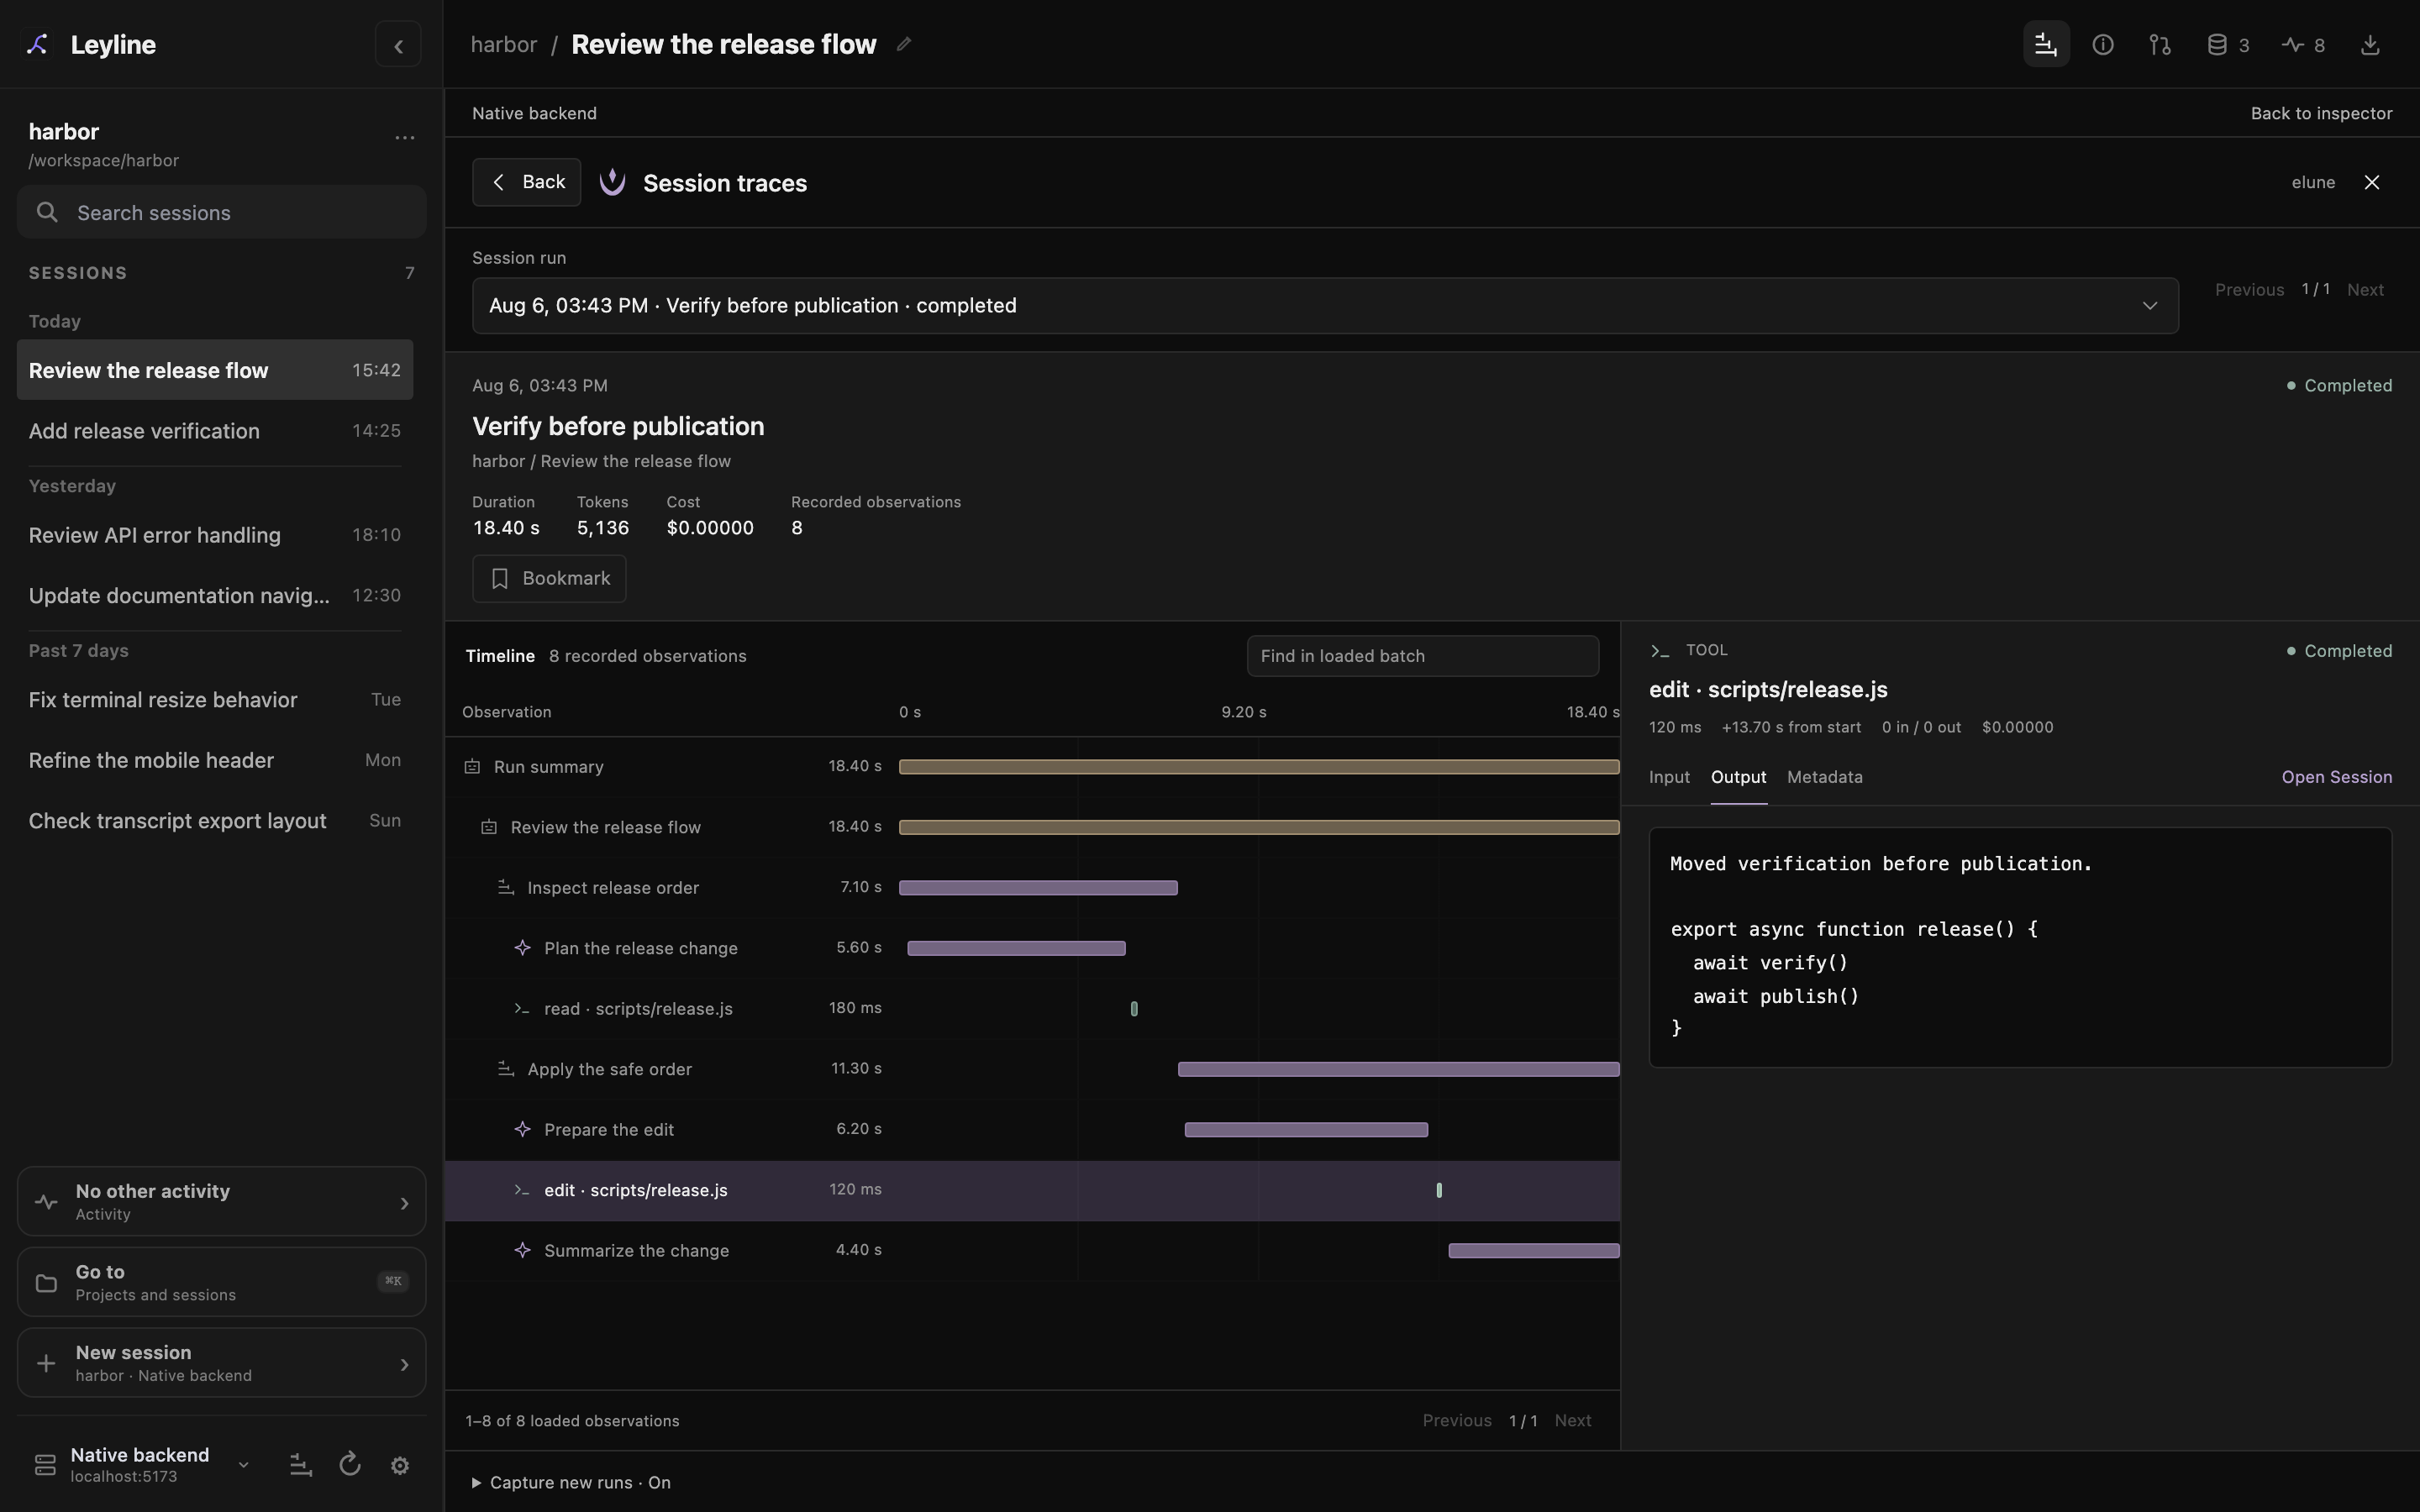2420x1512 pixels.
Task: Switch to the Input tab
Action: tap(1669, 777)
